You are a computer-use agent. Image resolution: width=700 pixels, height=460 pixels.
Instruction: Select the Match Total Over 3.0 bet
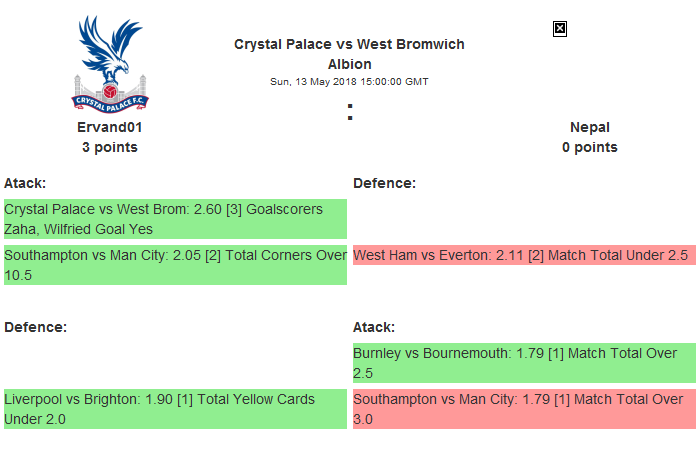pyautogui.click(x=524, y=409)
